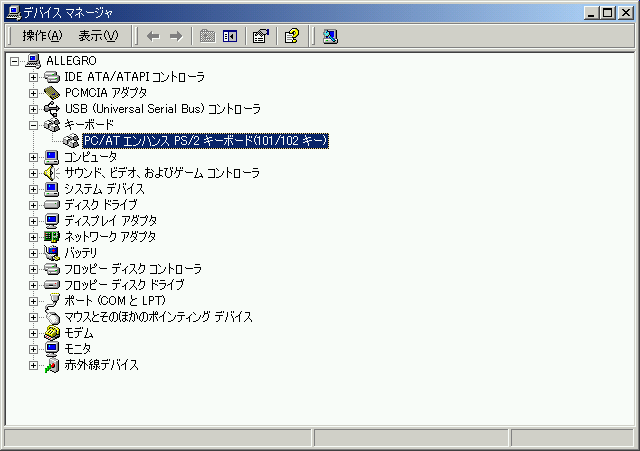Click the IDE ATA/ATAPI controller icon
This screenshot has width=640, height=451.
coord(52,77)
